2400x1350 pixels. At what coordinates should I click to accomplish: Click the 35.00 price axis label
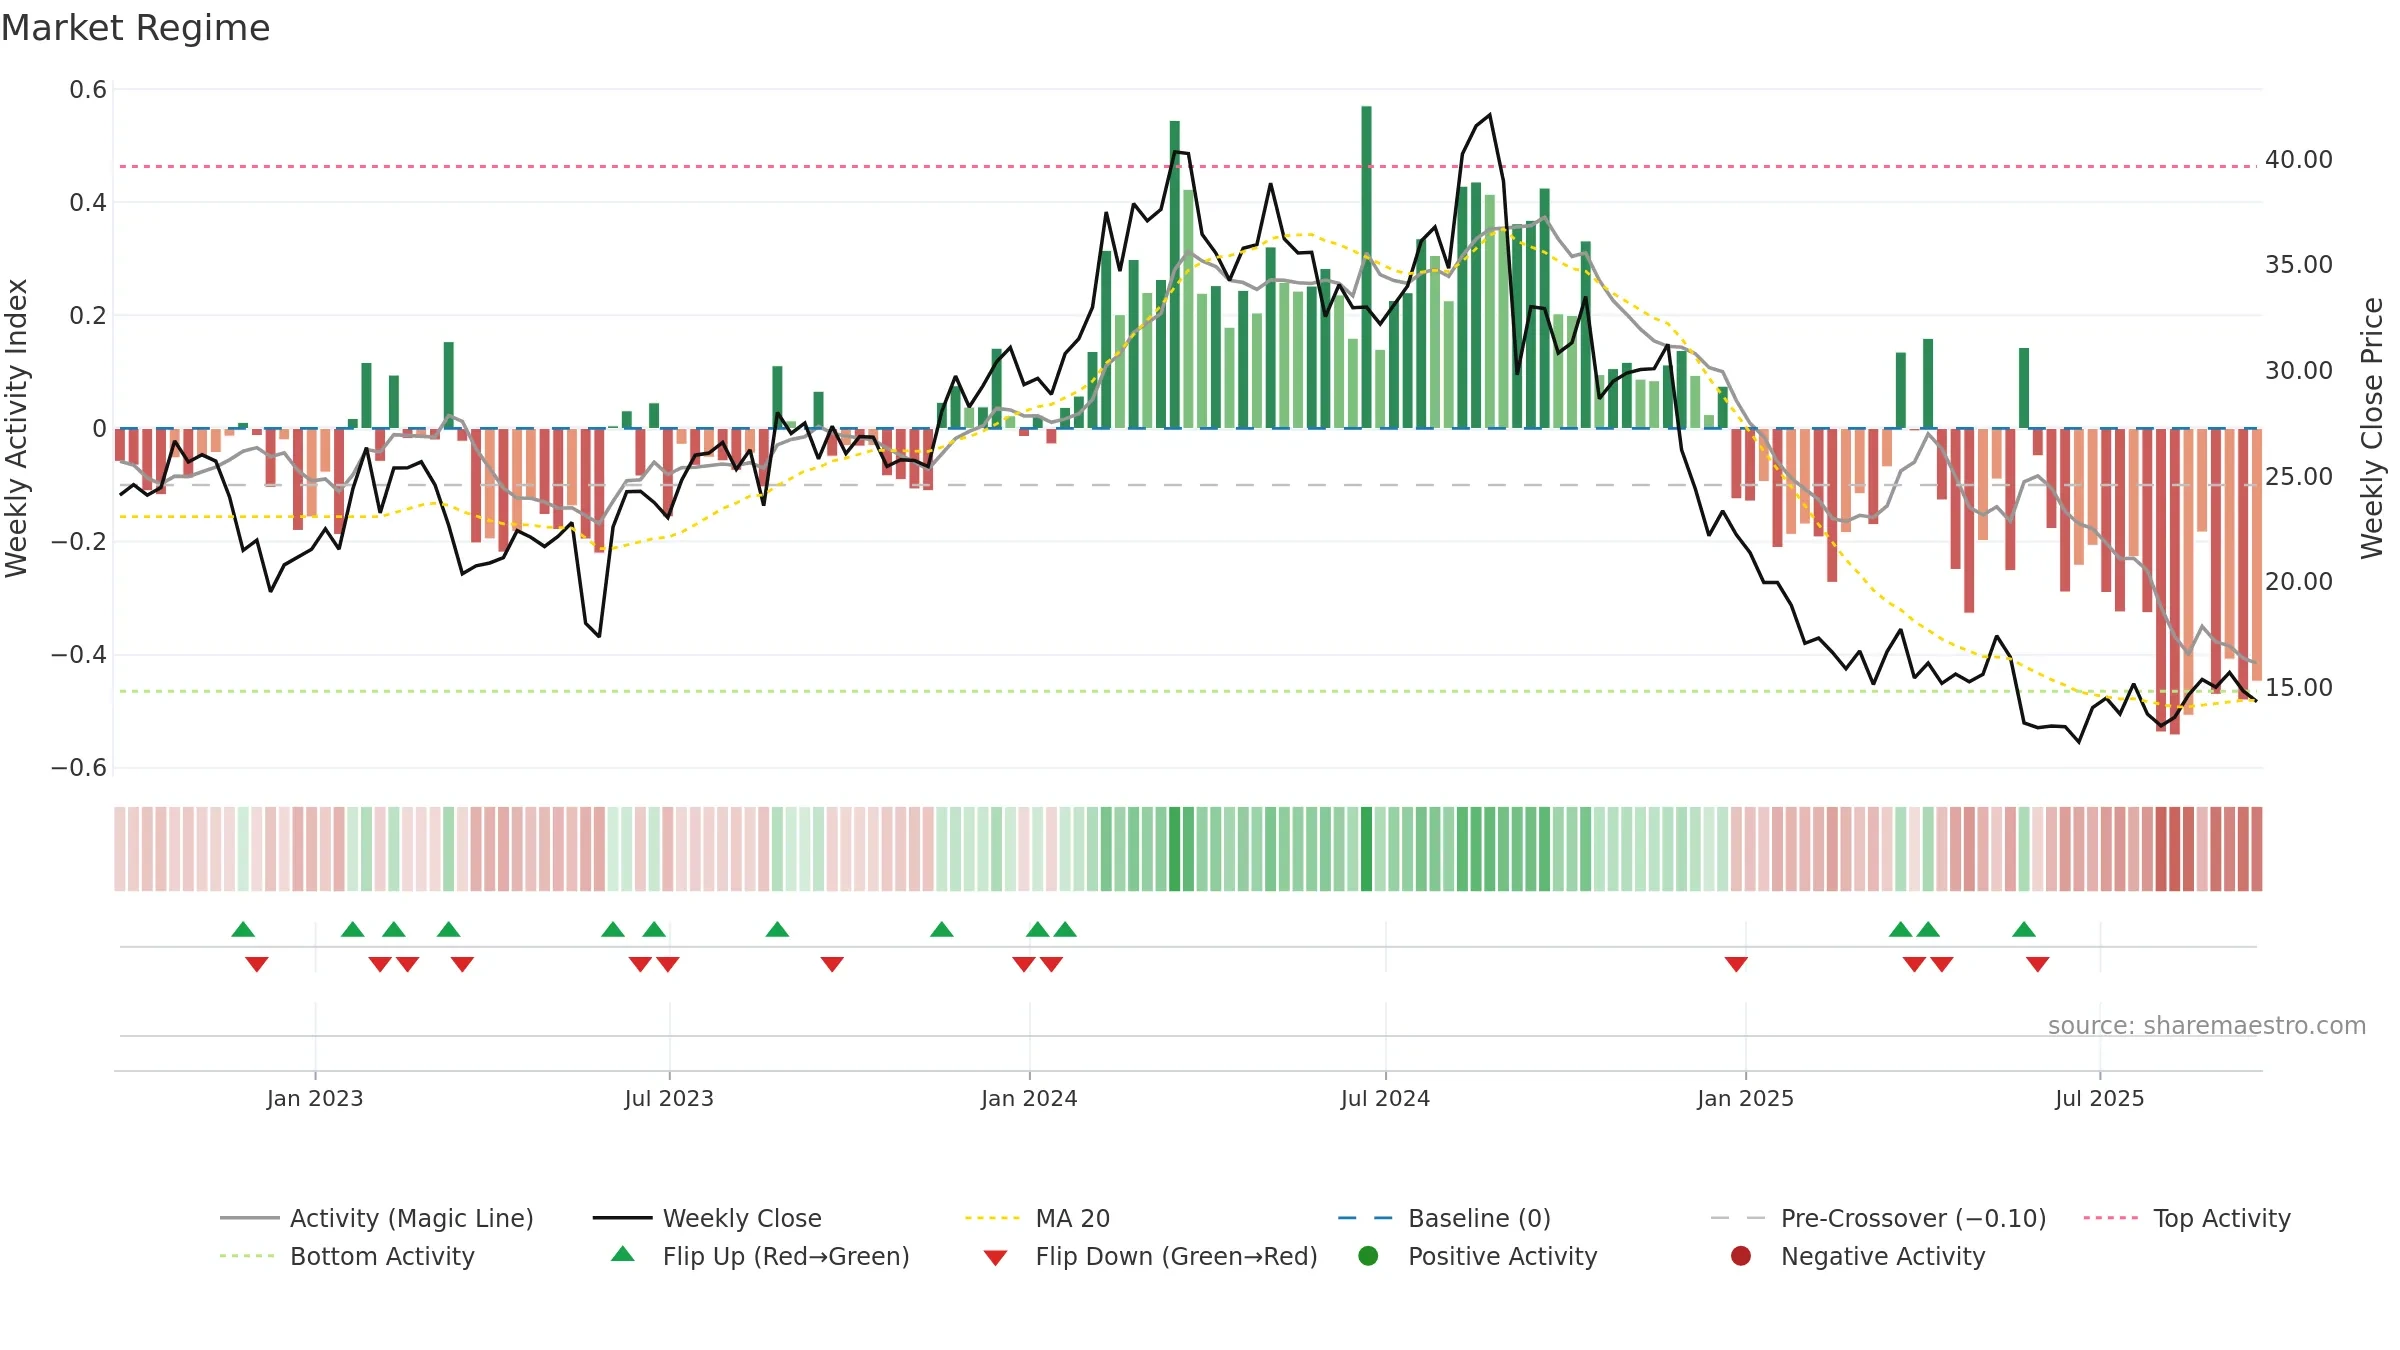pos(2299,265)
